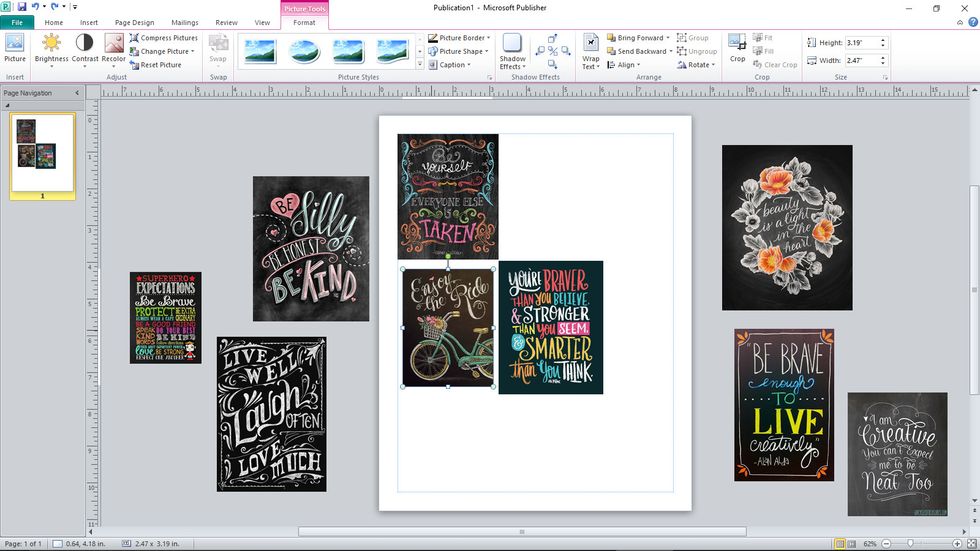Select the Crop tool
The image size is (980, 551).
coord(738,49)
